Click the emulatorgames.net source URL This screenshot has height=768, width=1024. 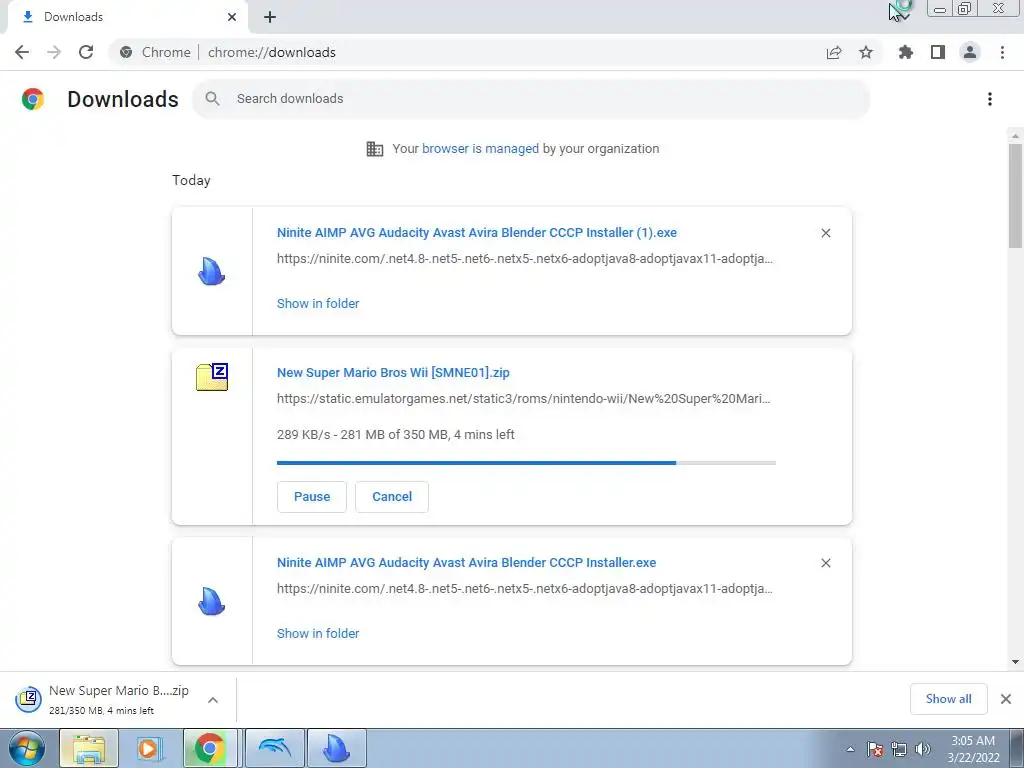[524, 398]
